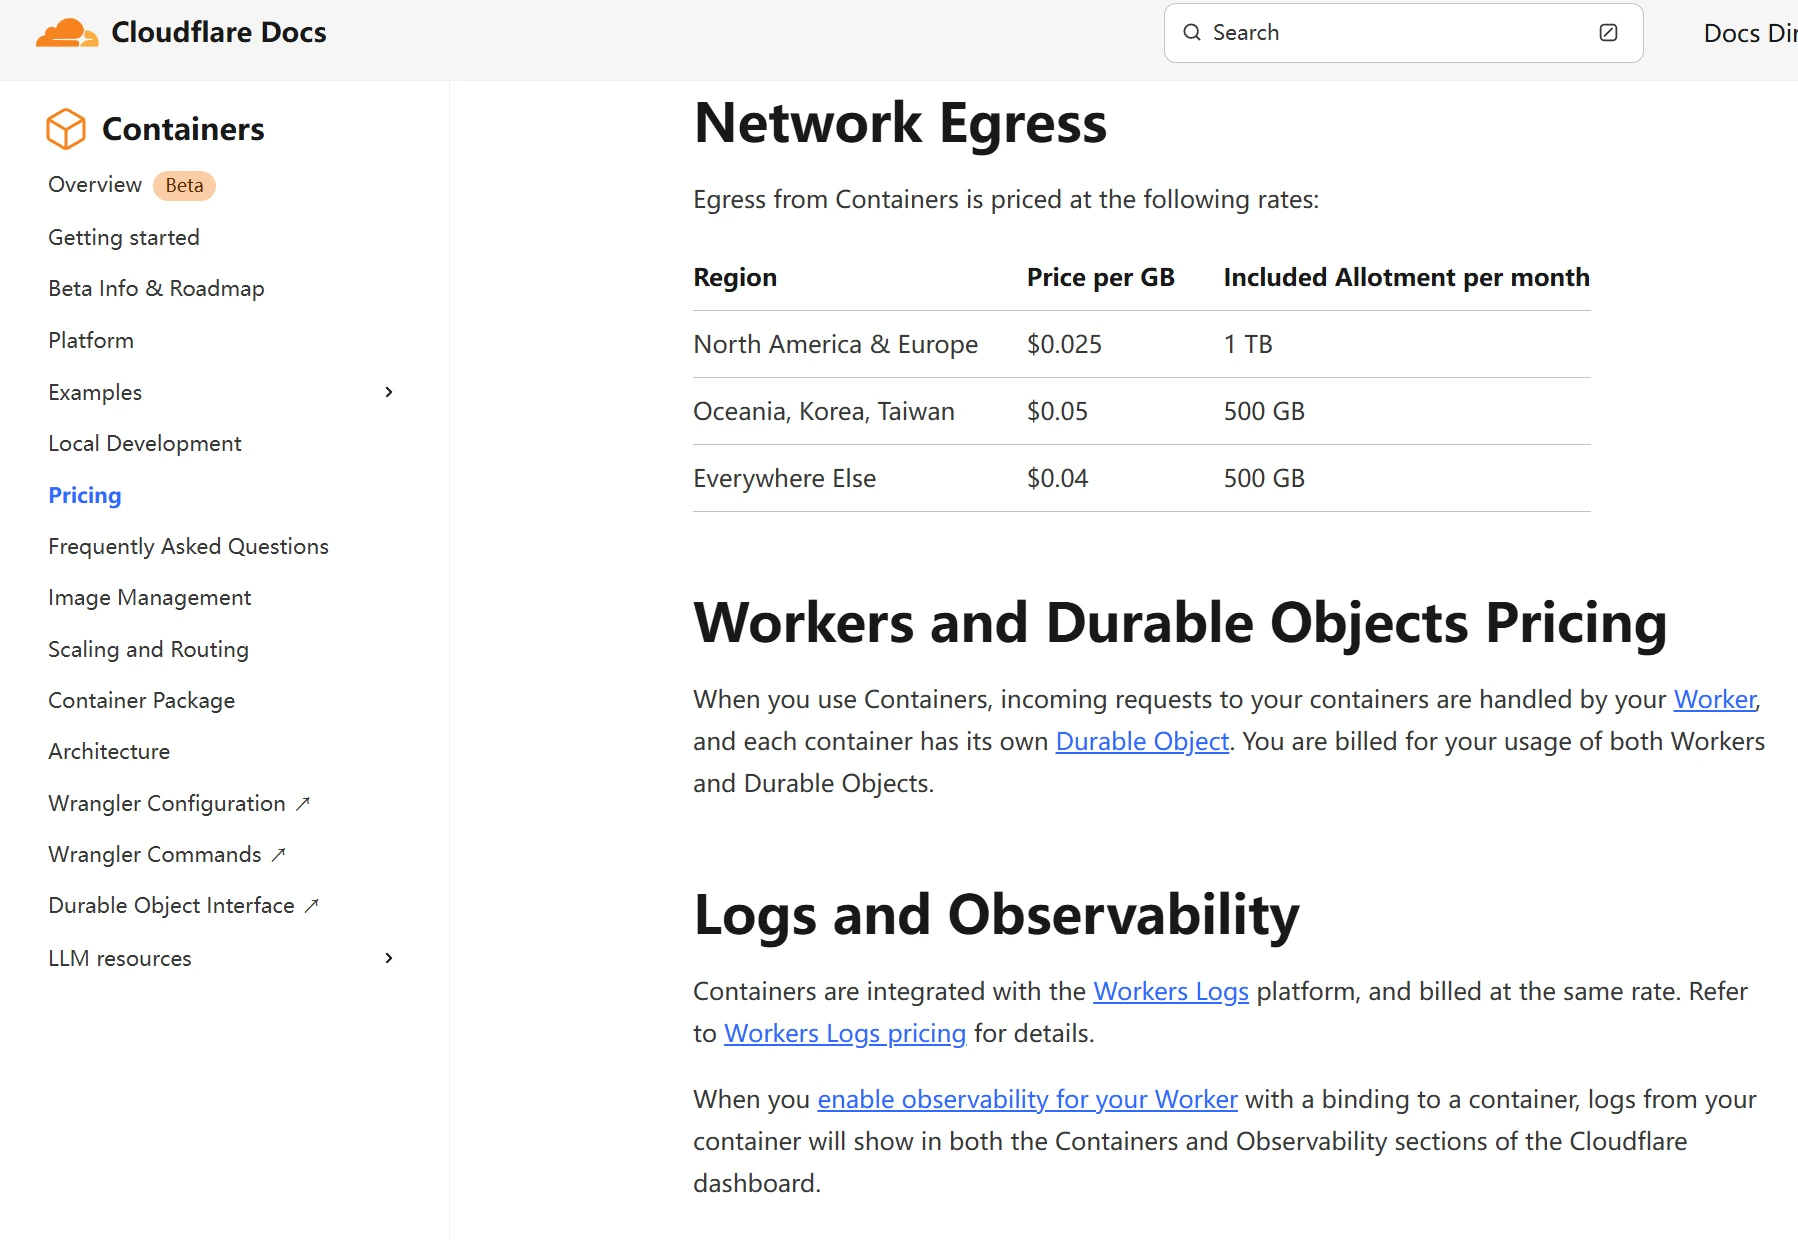
Task: Go to Getting started page
Action: tap(124, 237)
